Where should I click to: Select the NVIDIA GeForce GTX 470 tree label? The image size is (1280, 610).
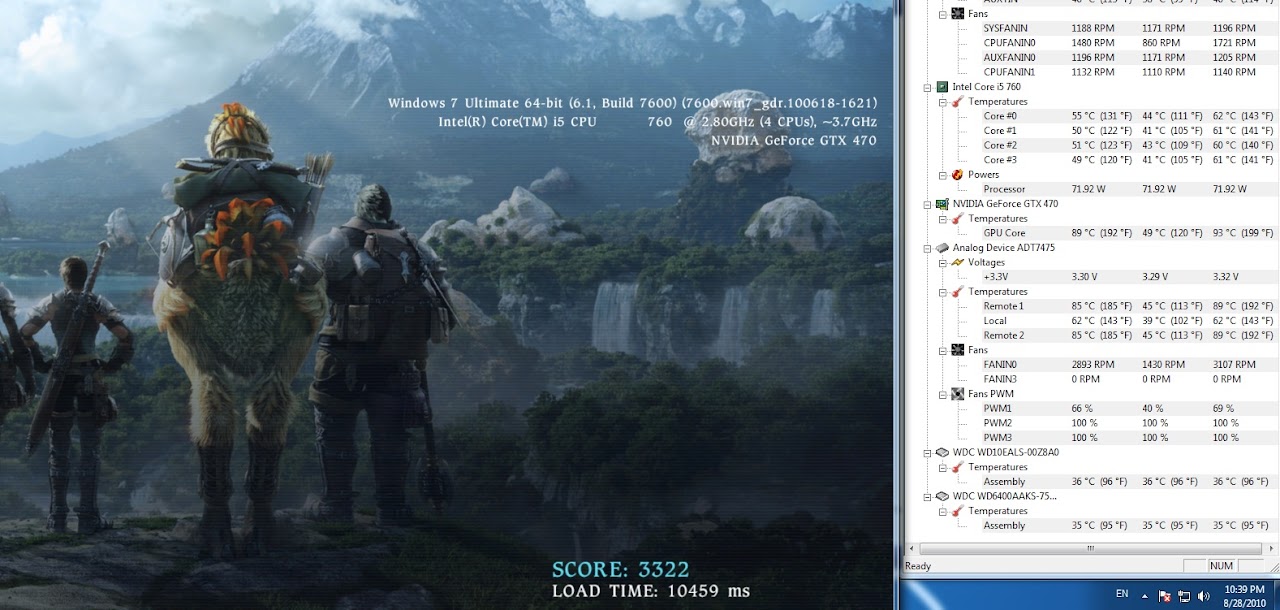tap(1005, 204)
